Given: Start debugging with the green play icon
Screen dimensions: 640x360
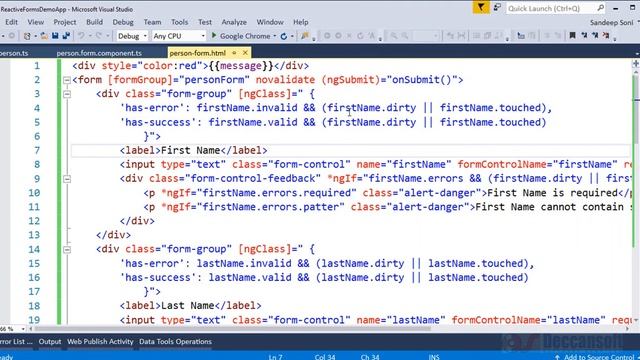Looking at the screenshot, I should pyautogui.click(x=213, y=36).
